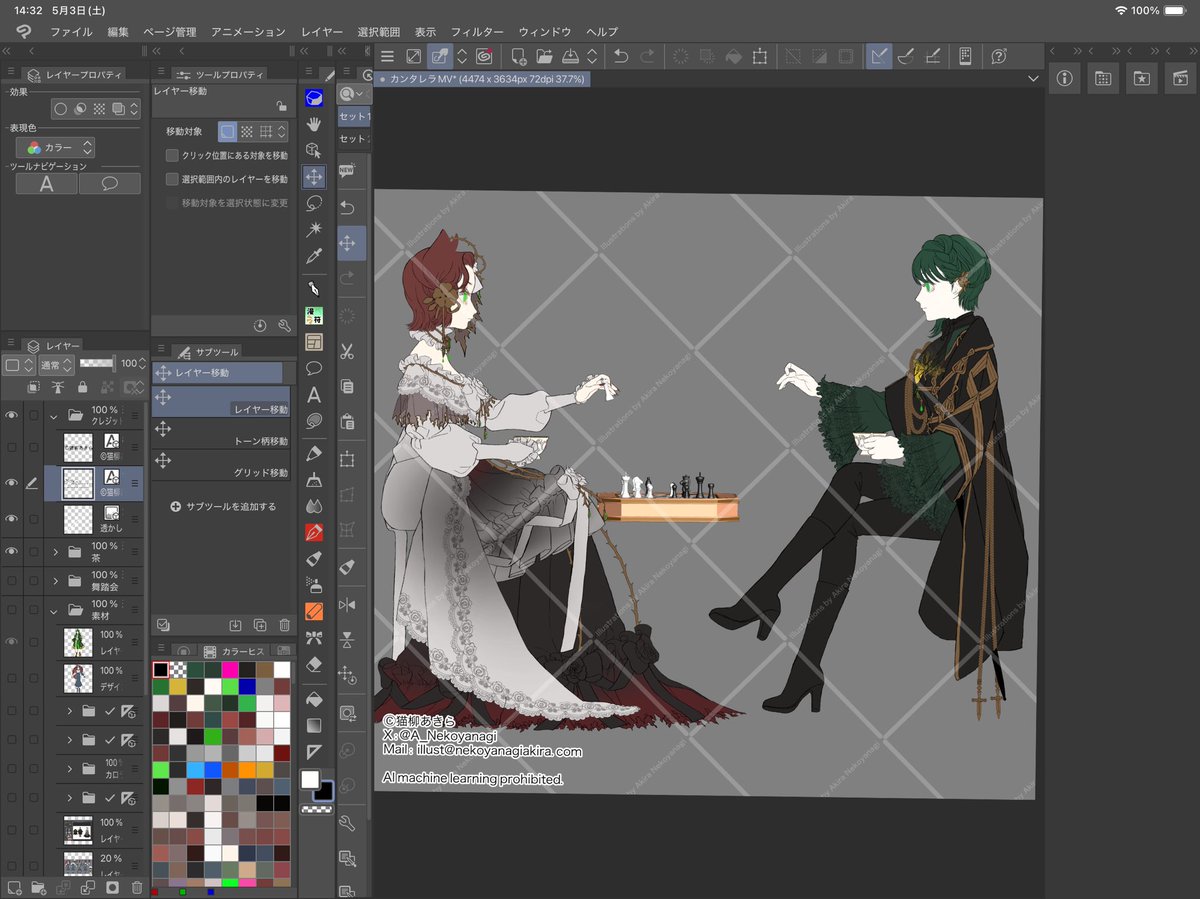Click the scissors Cut icon in quick access
1200x899 pixels.
click(x=348, y=351)
